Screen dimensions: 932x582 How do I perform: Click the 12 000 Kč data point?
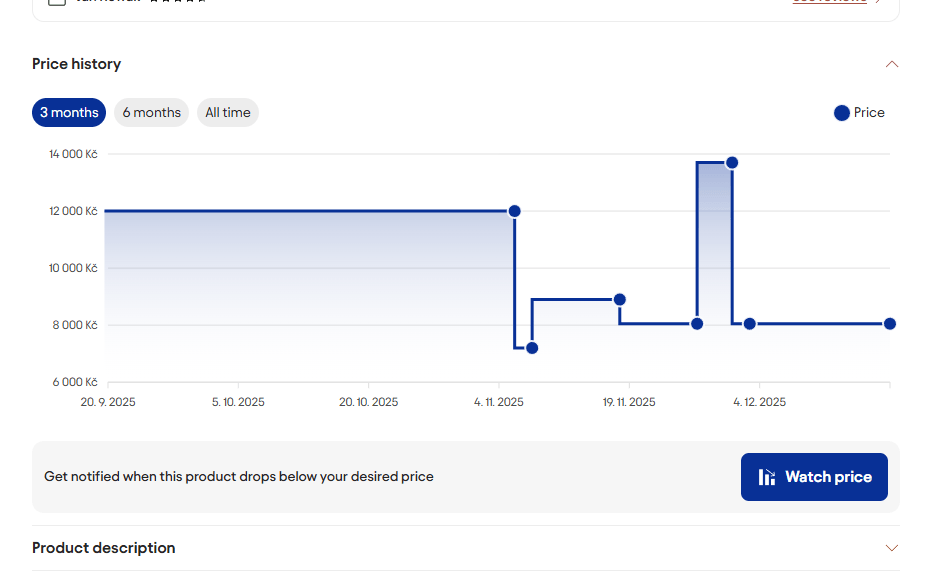514,211
